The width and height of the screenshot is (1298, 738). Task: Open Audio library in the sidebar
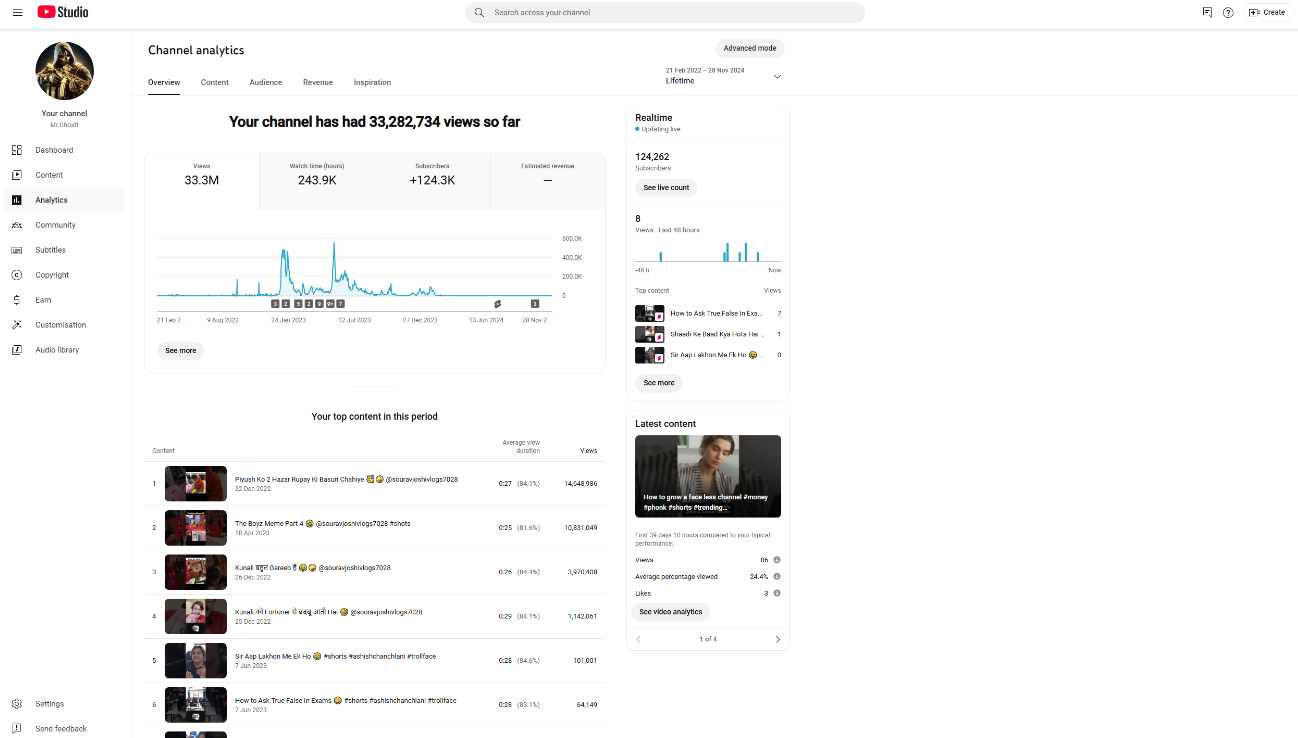(65, 350)
